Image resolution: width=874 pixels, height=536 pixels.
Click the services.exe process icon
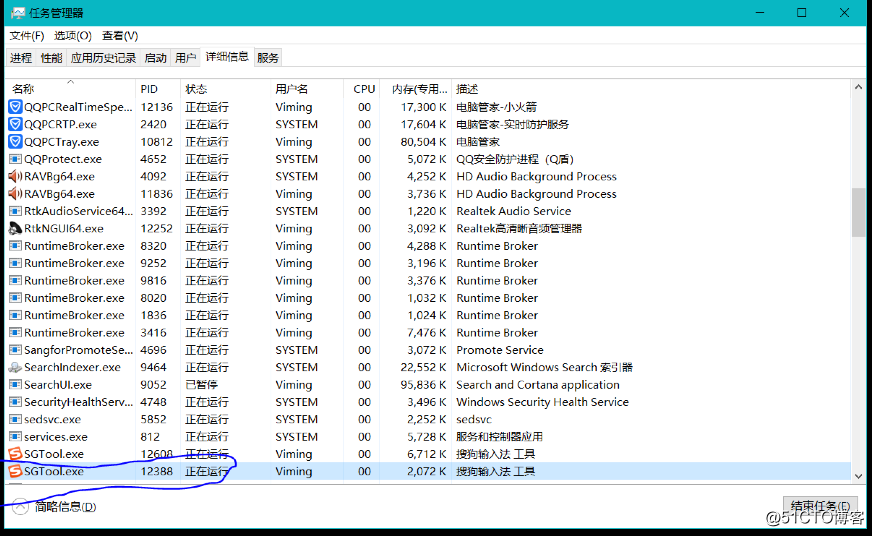pos(16,436)
